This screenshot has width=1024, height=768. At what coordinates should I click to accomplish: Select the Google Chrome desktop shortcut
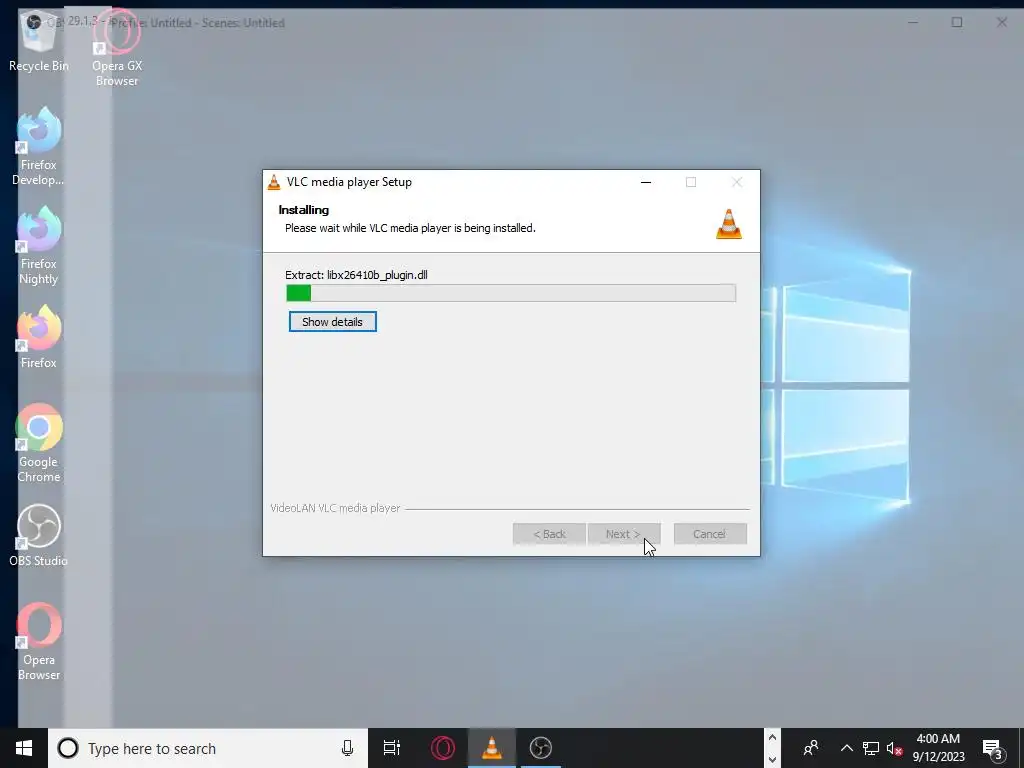(x=39, y=443)
